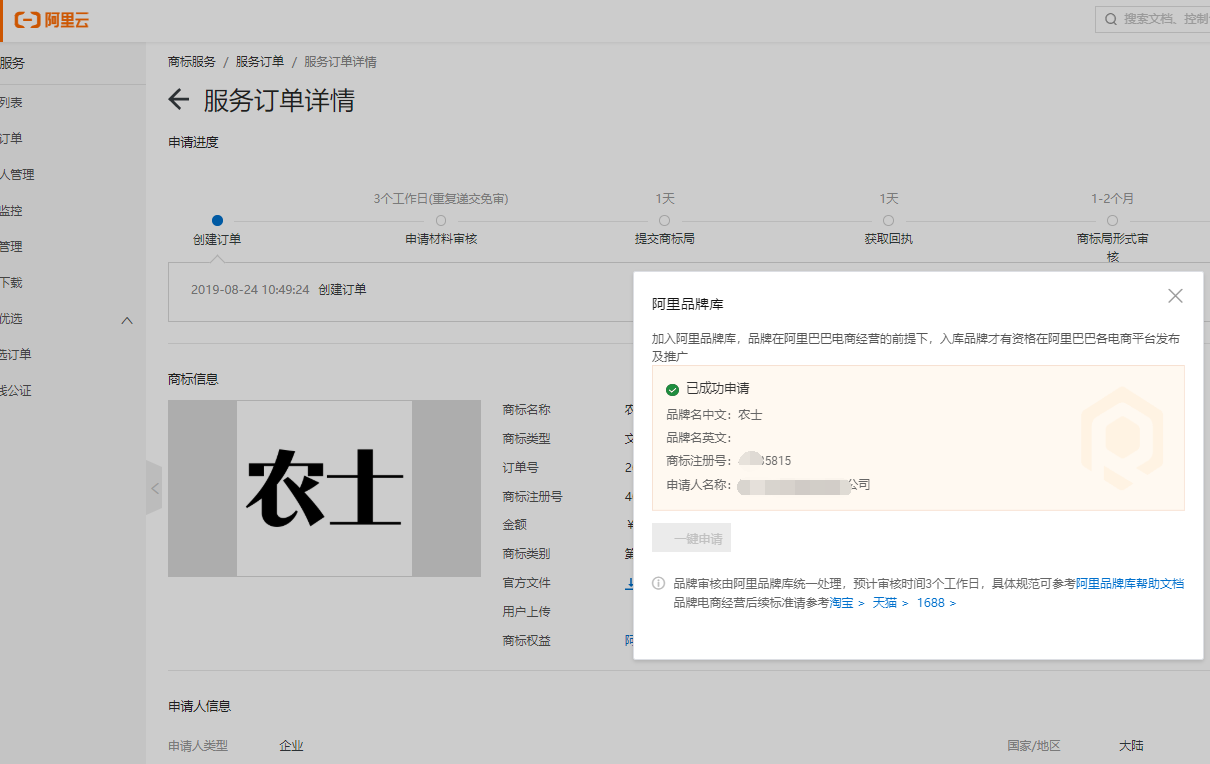Click the 商标注册号 field label in 商标信息
The height and width of the screenshot is (764, 1210).
tap(532, 497)
